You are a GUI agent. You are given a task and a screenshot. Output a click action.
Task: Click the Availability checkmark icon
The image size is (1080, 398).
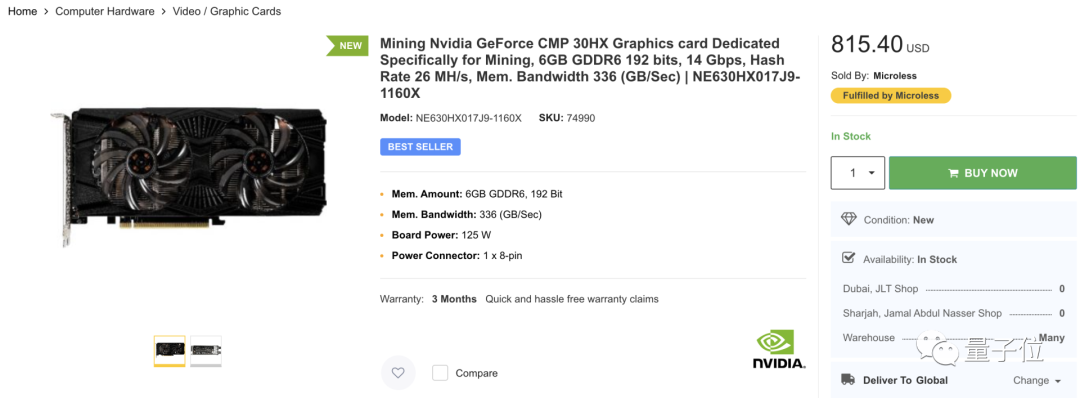tap(849, 258)
